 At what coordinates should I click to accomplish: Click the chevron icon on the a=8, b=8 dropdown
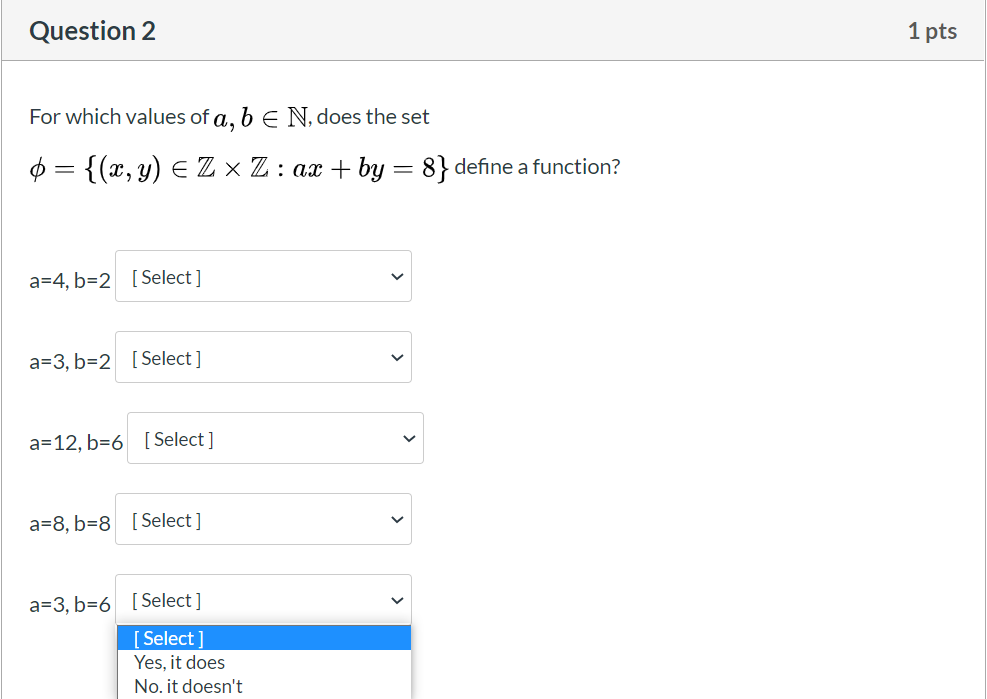coord(396,519)
